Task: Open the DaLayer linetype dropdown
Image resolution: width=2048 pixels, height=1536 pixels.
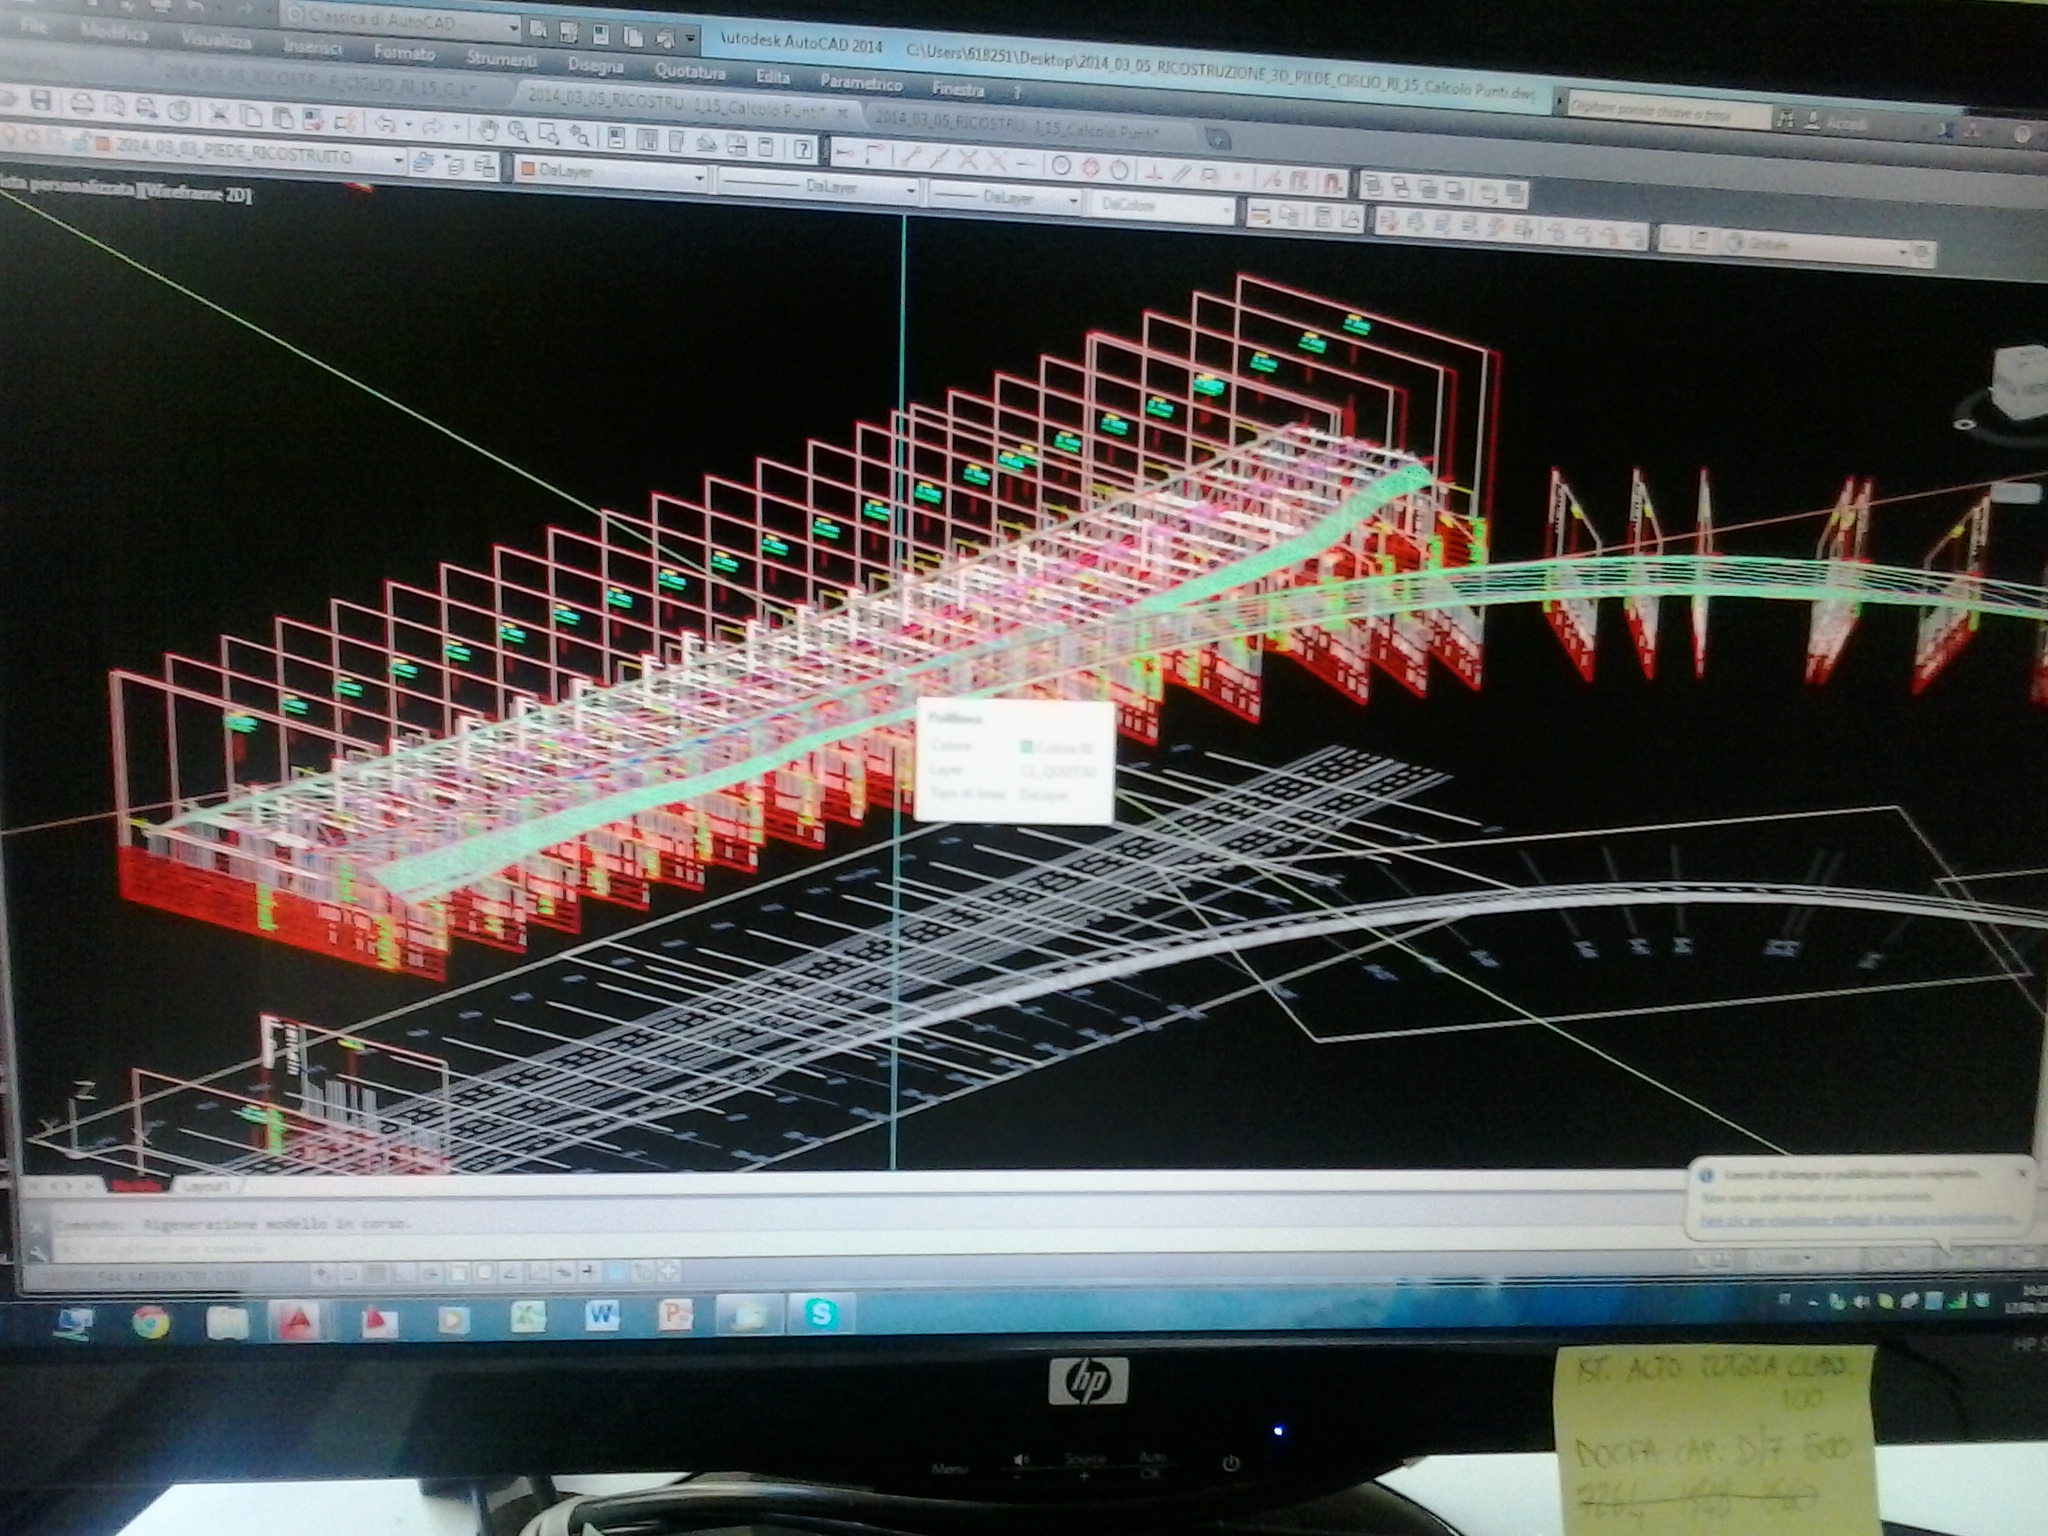Action: [x=819, y=187]
